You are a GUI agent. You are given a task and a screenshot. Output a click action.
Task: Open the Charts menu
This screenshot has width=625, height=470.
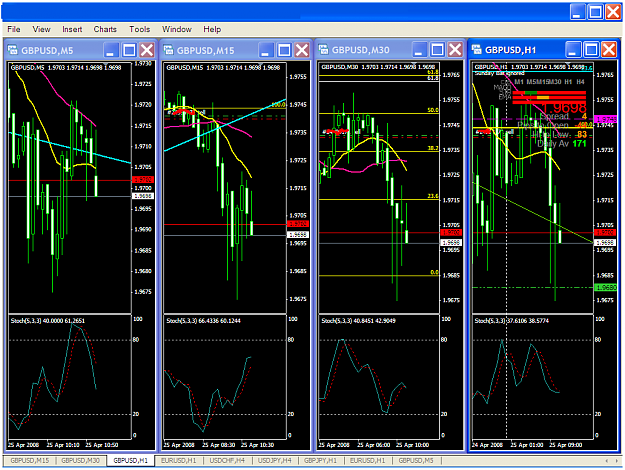105,29
